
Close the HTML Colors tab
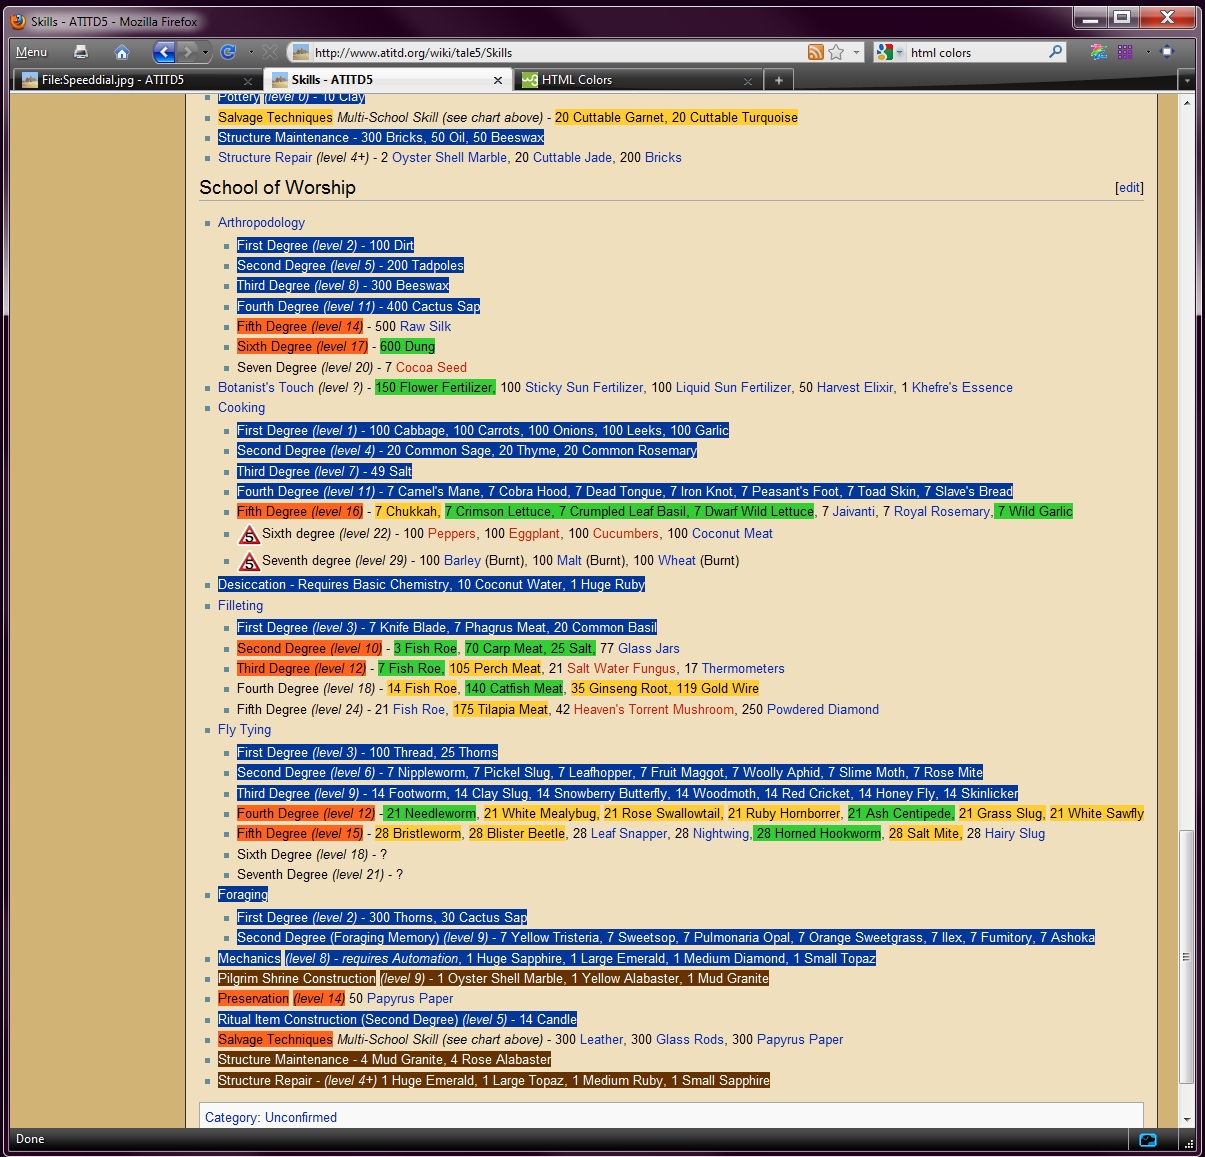coord(748,80)
